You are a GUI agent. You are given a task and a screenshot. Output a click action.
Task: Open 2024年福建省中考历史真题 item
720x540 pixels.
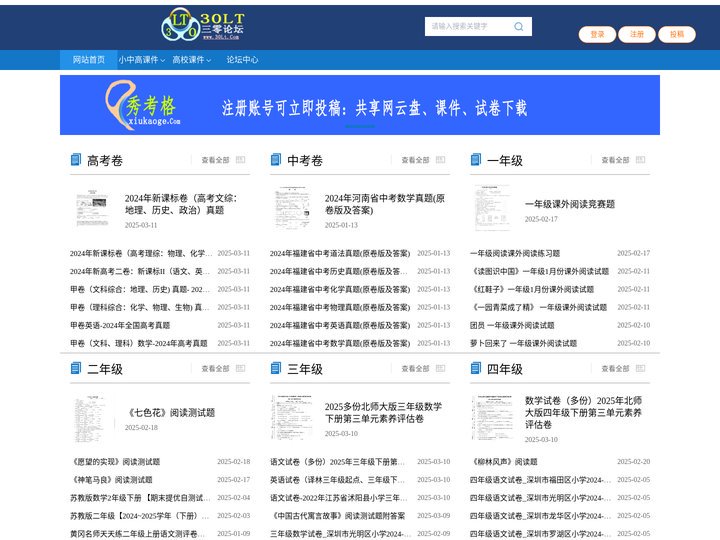pos(338,271)
